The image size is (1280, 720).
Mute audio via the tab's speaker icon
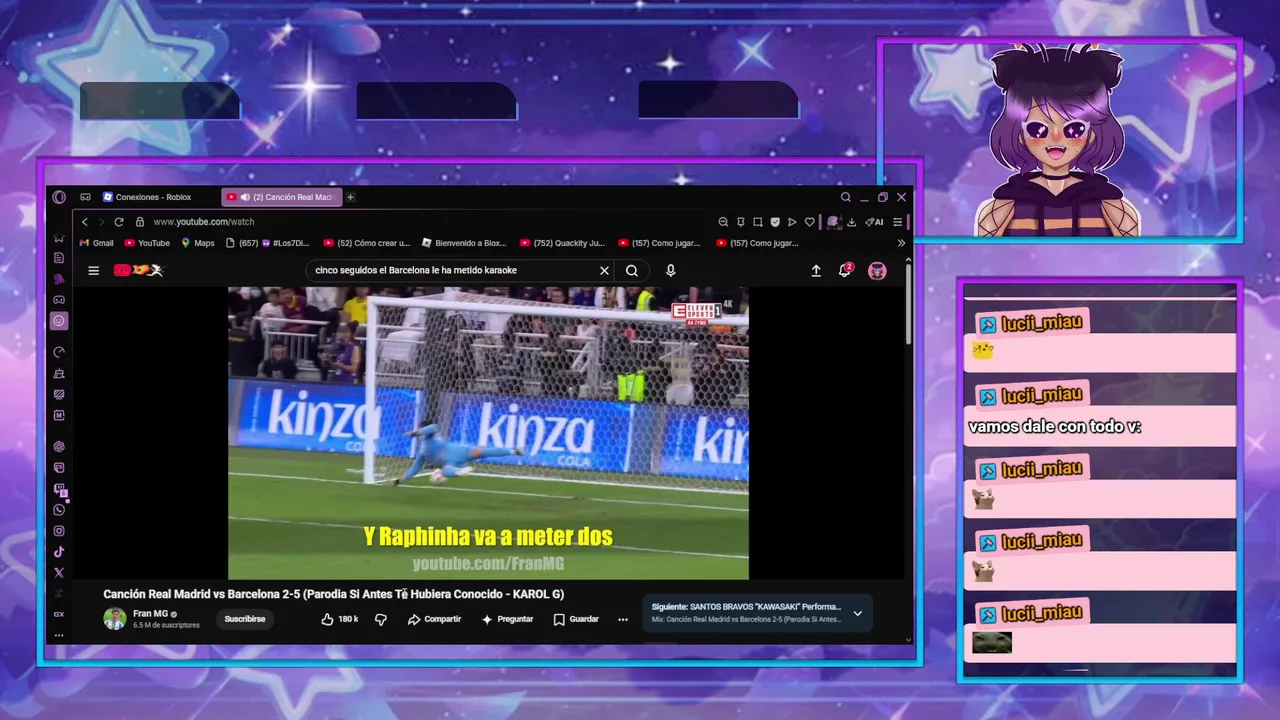tap(245, 197)
